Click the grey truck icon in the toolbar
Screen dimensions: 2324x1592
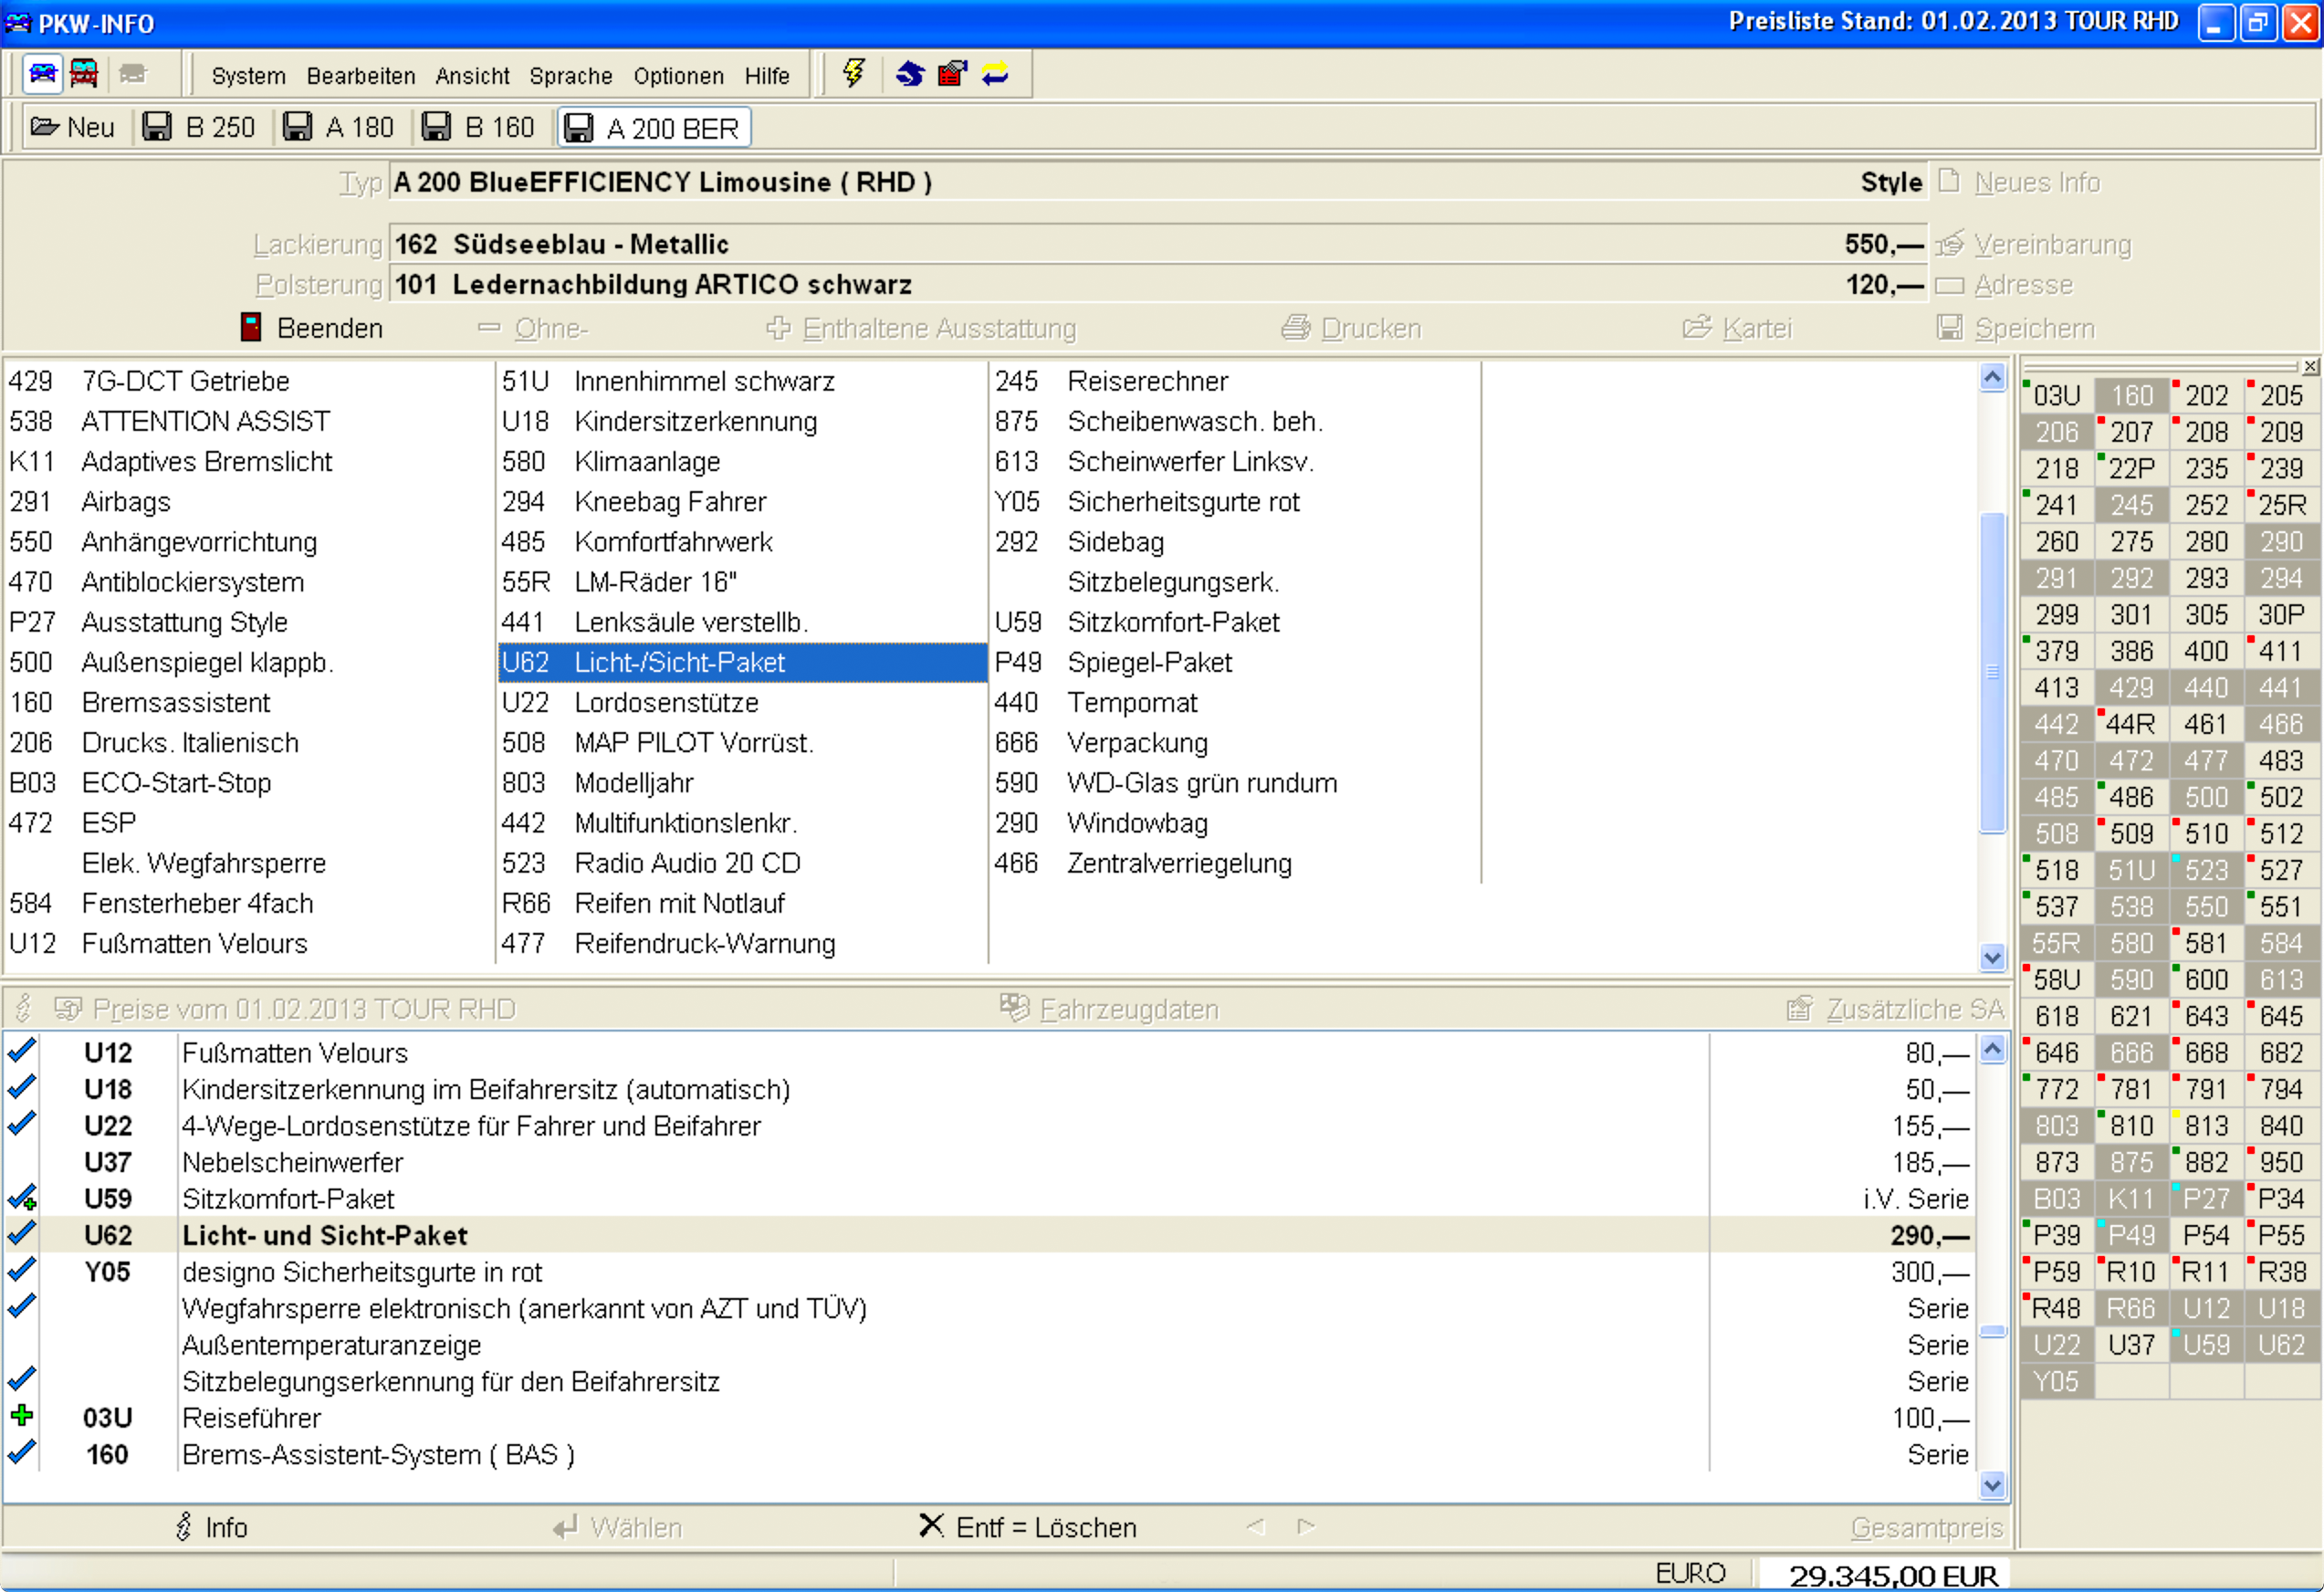(131, 73)
